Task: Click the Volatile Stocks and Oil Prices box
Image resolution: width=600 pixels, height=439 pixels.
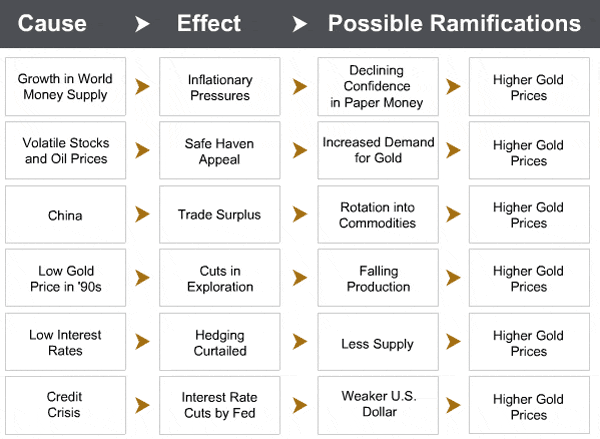Action: click(x=65, y=150)
